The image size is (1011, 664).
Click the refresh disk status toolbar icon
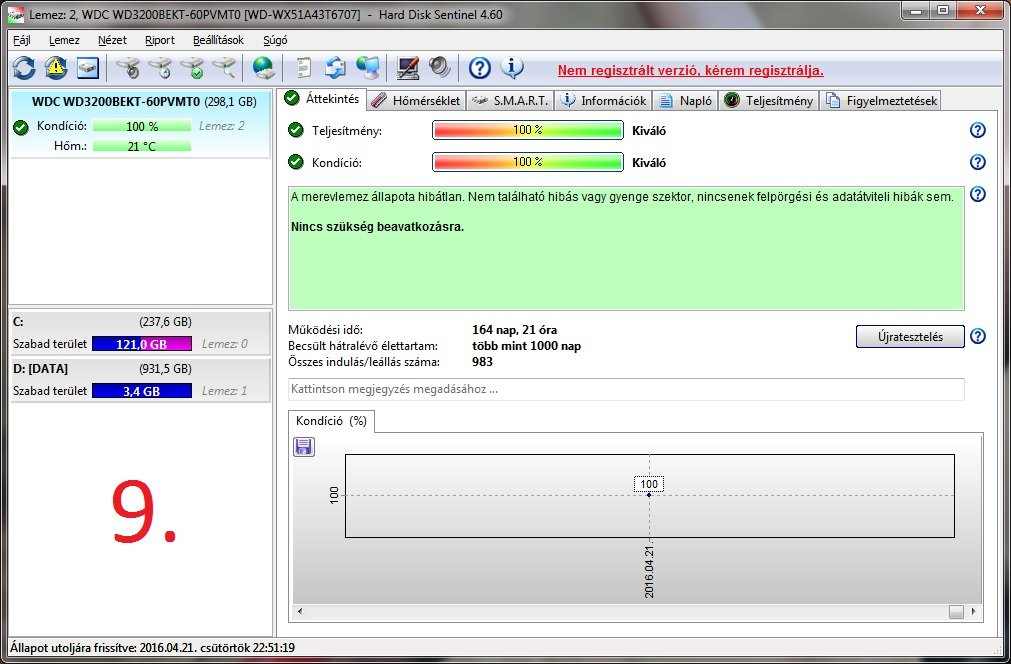pyautogui.click(x=24, y=68)
